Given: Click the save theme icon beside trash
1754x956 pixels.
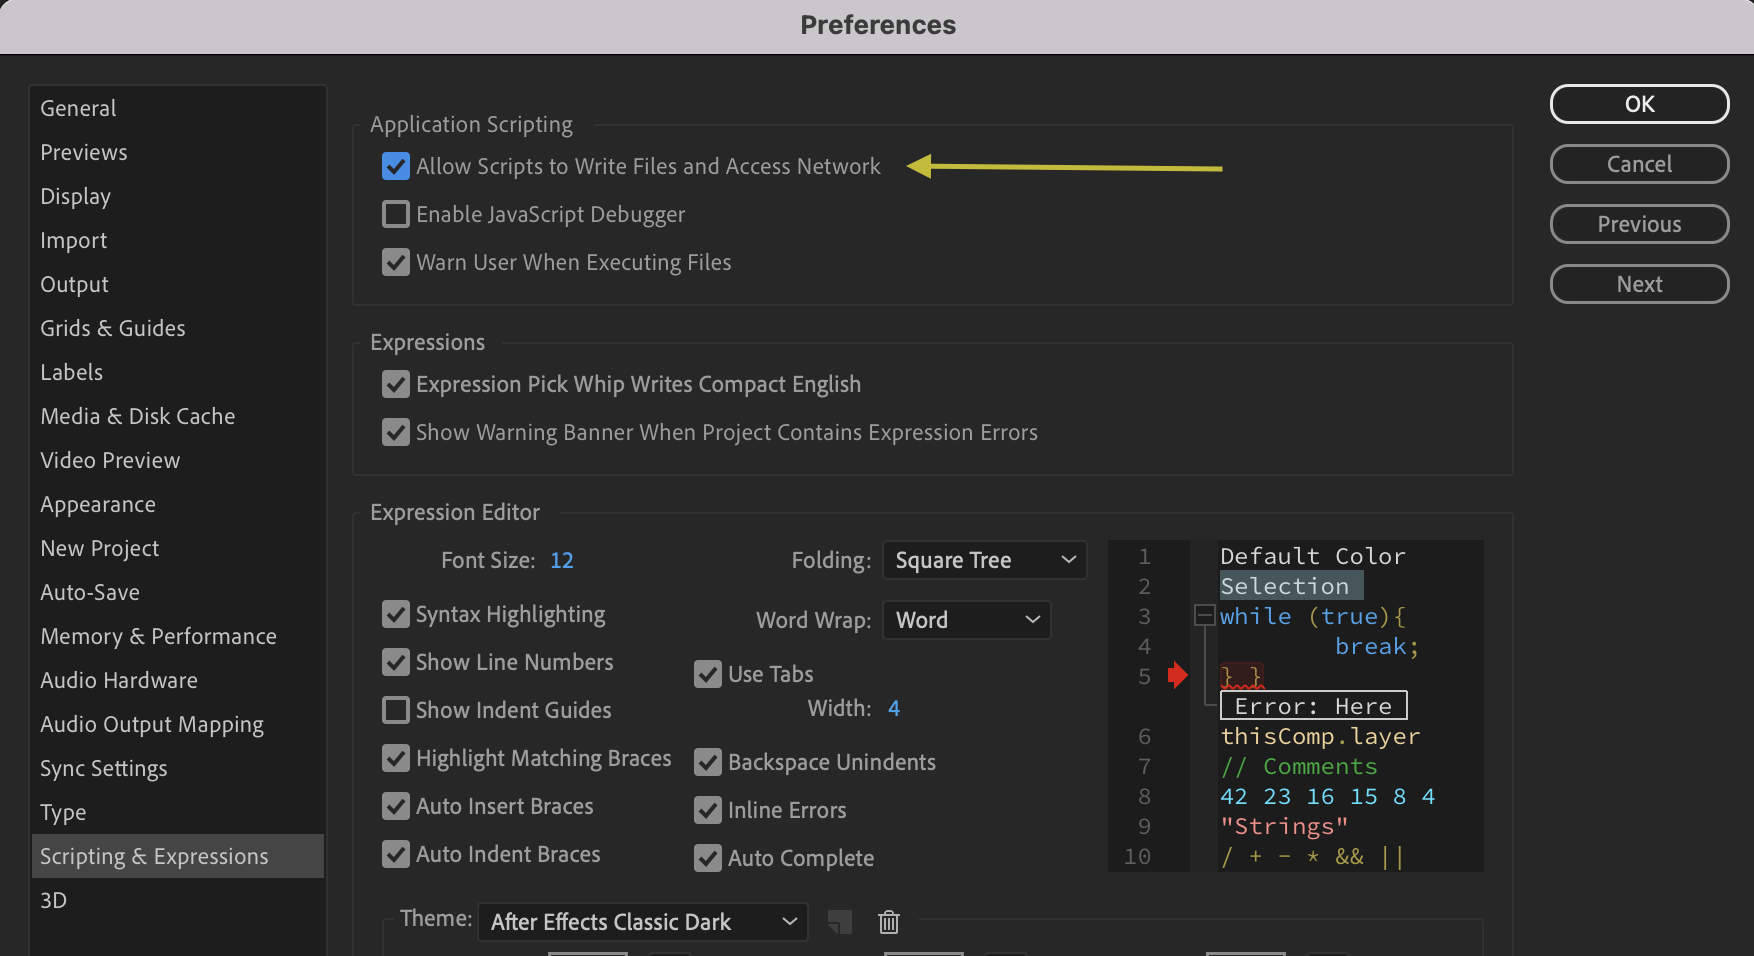Looking at the screenshot, I should pyautogui.click(x=840, y=922).
